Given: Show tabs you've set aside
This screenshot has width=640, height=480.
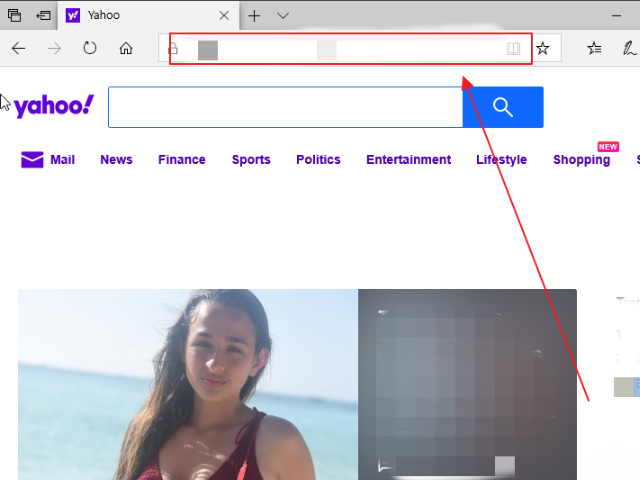Looking at the screenshot, I should (14, 15).
